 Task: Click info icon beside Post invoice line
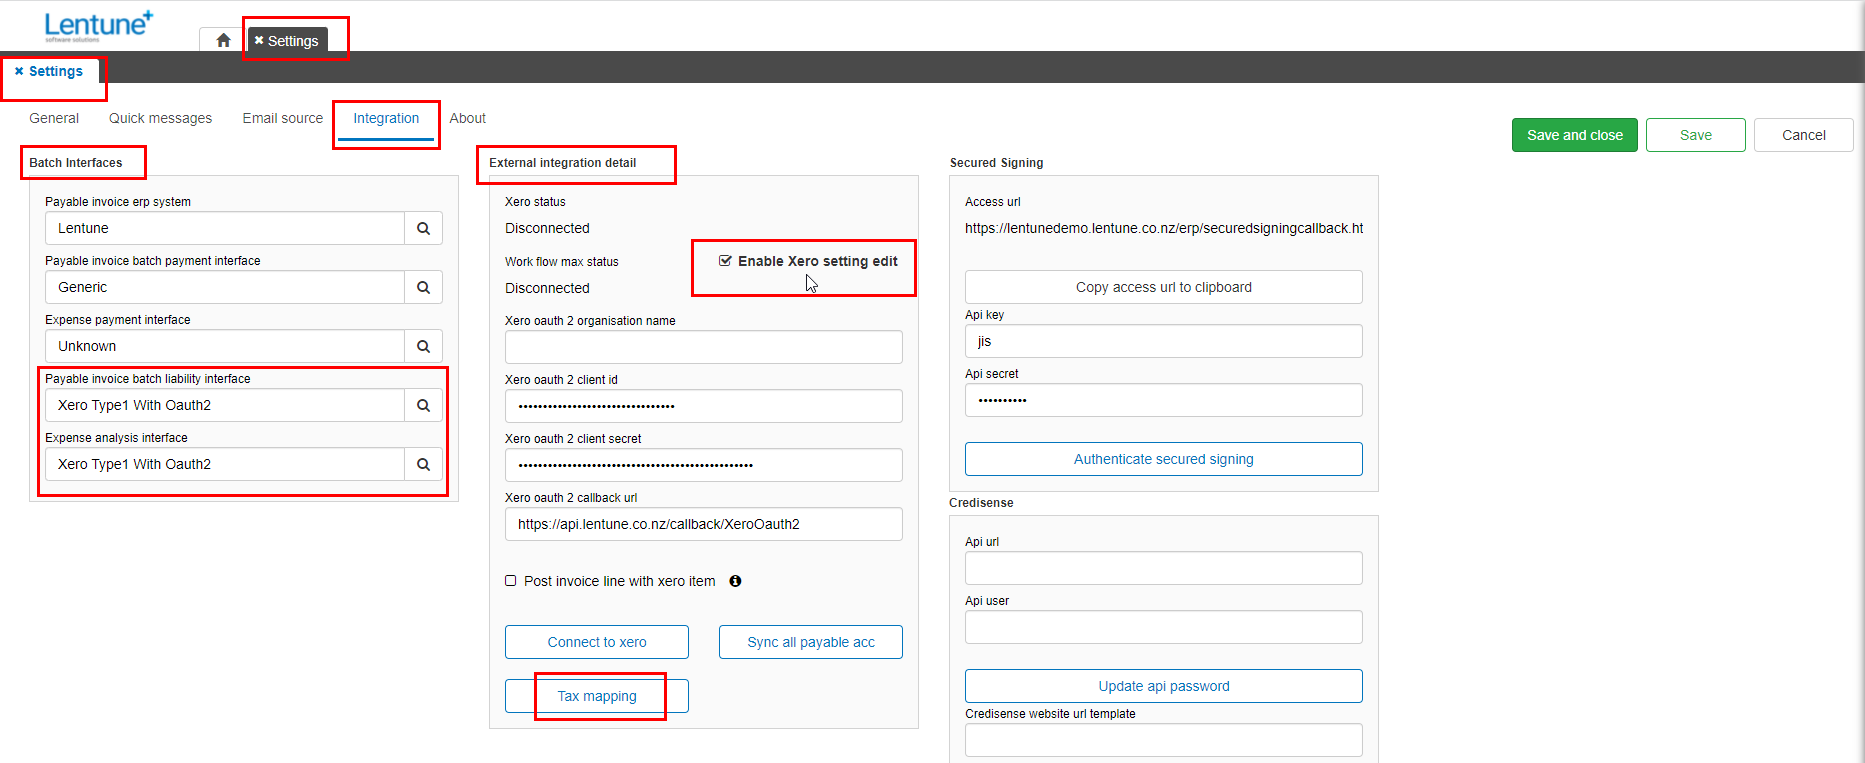pos(735,581)
